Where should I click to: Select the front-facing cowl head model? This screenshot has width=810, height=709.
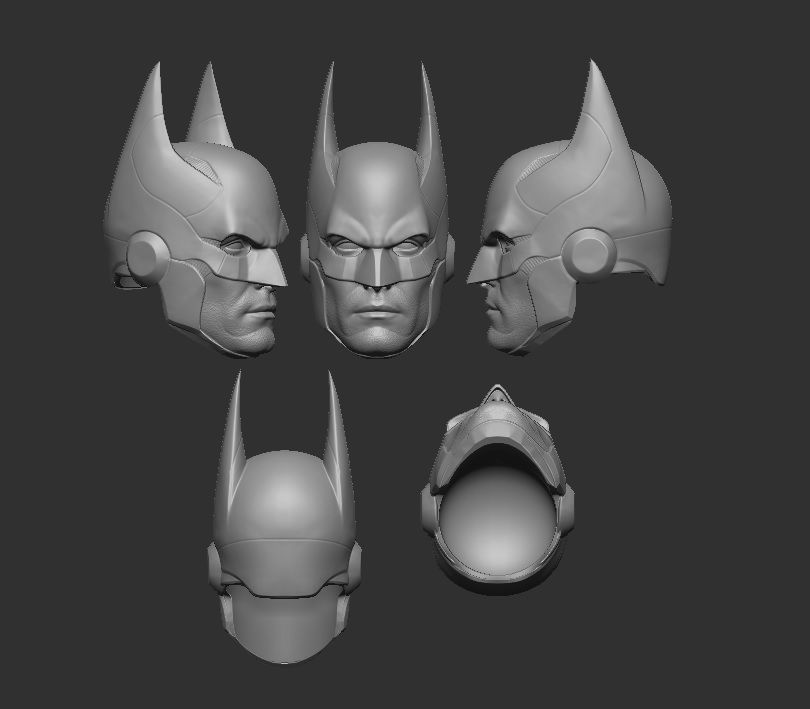click(x=379, y=209)
